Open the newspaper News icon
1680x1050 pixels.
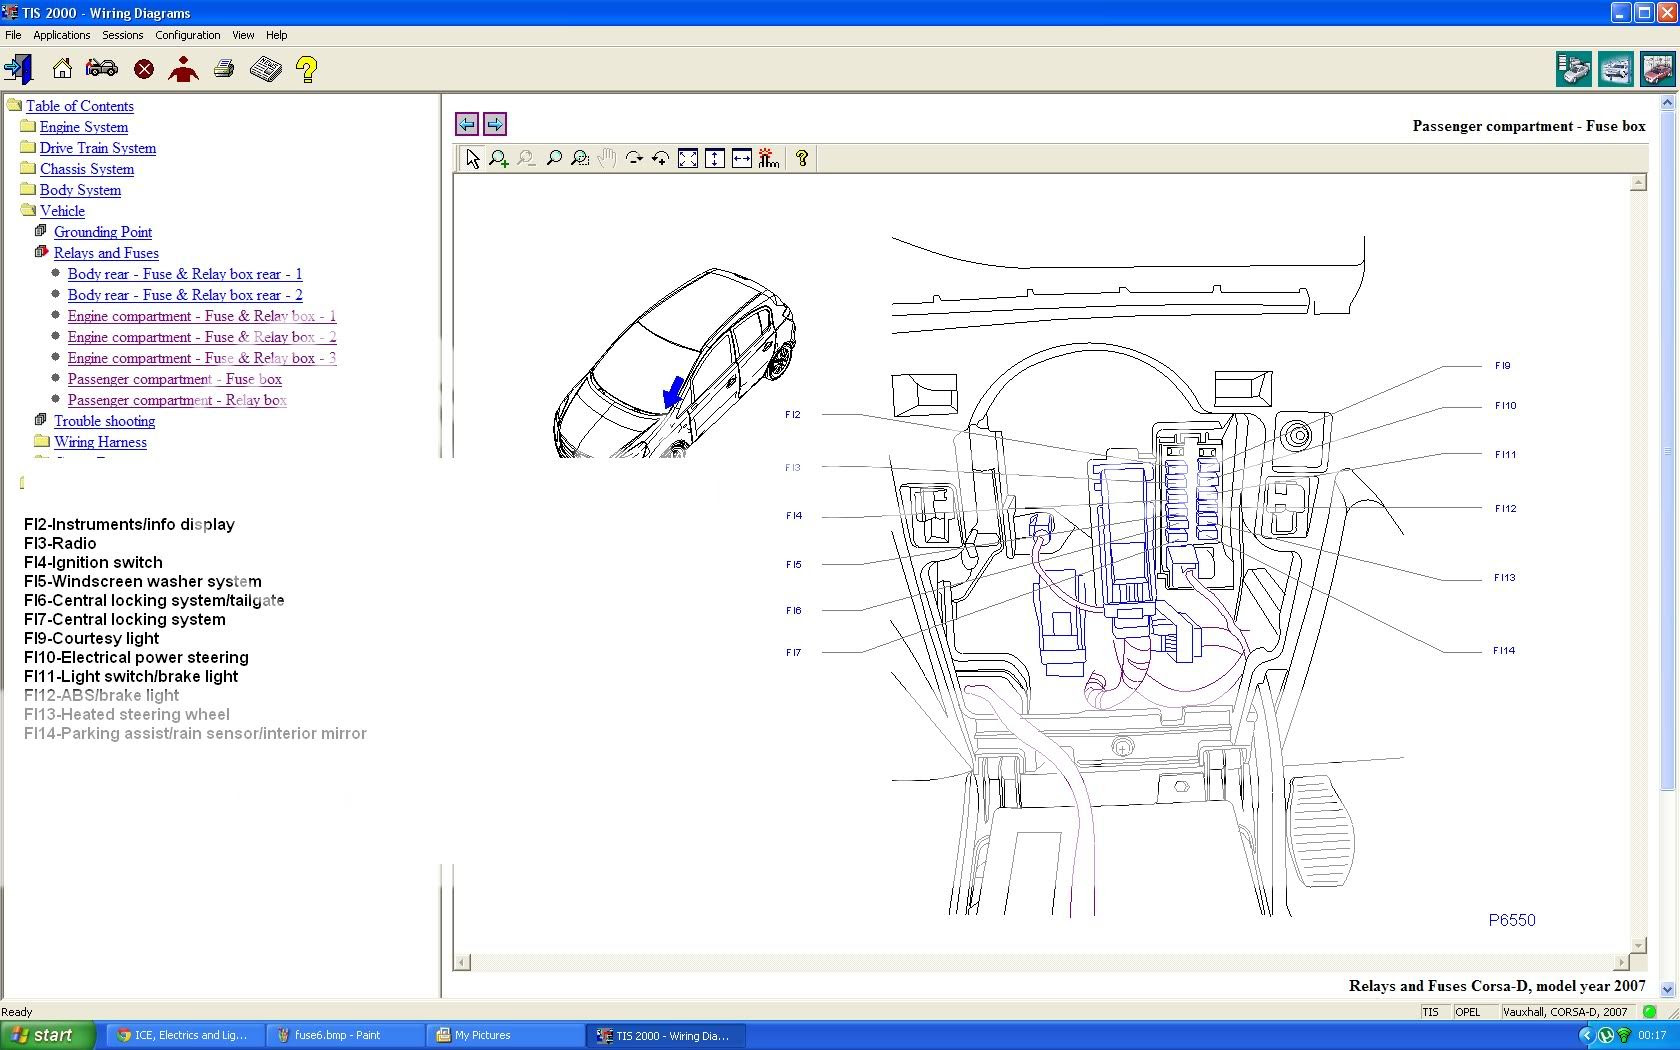click(x=266, y=69)
